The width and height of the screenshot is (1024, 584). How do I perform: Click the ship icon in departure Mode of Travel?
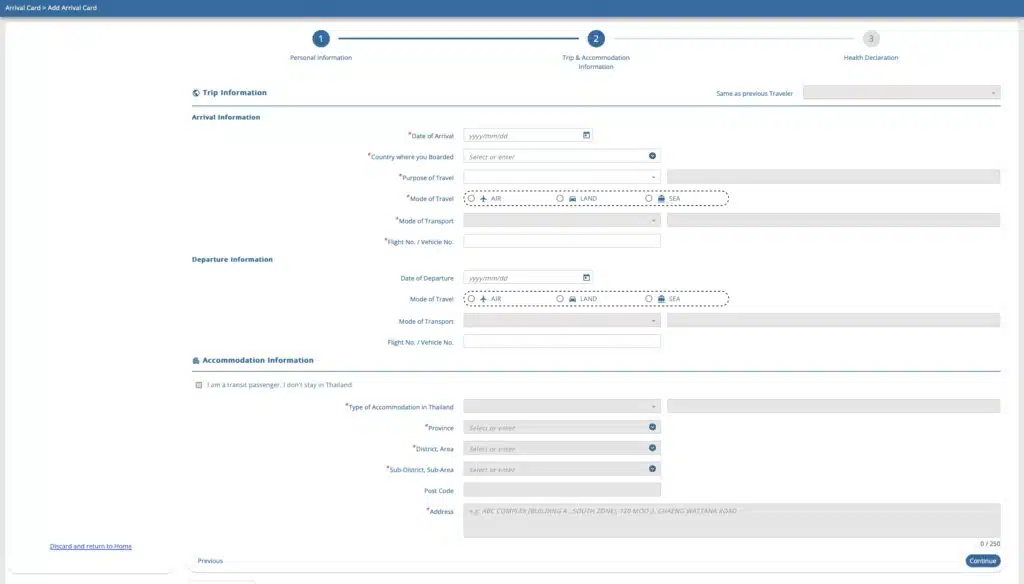tap(661, 299)
